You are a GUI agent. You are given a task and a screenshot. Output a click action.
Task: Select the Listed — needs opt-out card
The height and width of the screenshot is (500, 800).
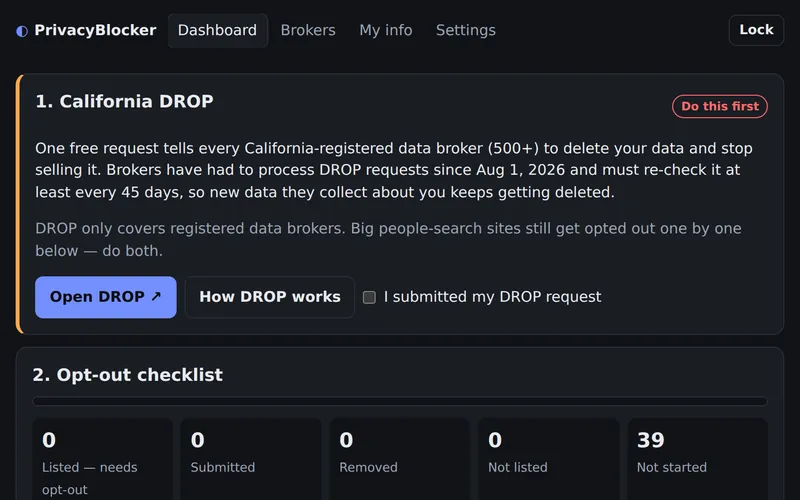click(103, 459)
